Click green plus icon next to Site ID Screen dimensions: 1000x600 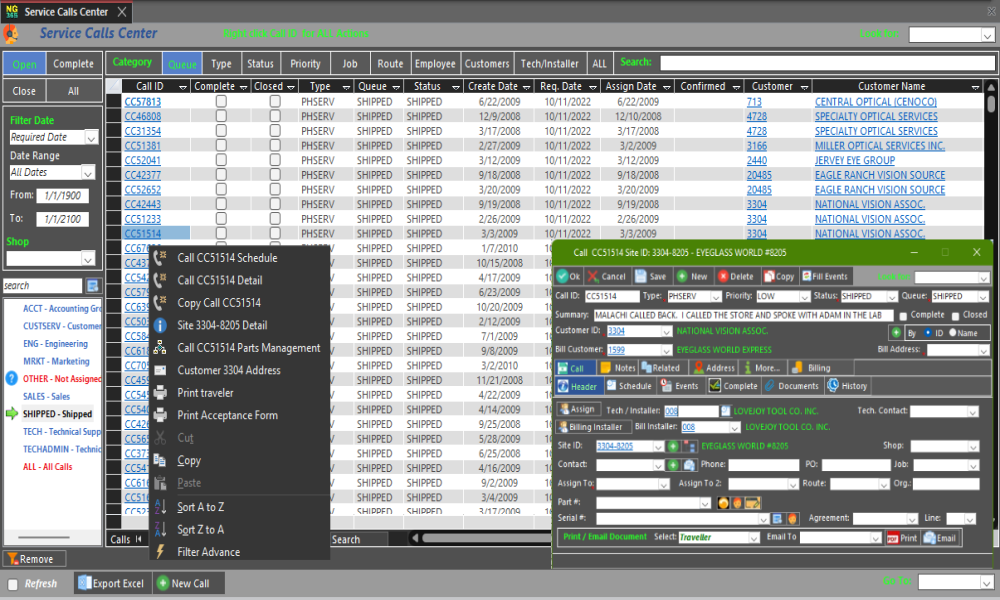point(673,446)
